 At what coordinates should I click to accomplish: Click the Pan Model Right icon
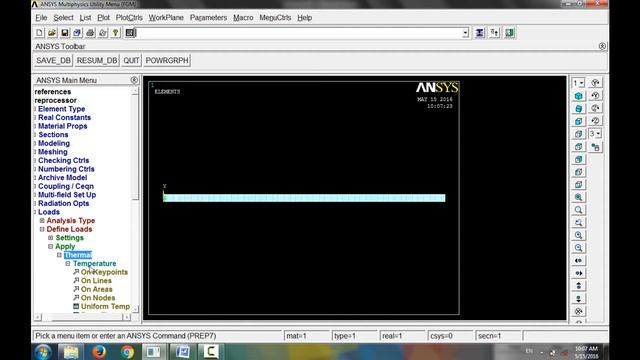tap(578, 273)
